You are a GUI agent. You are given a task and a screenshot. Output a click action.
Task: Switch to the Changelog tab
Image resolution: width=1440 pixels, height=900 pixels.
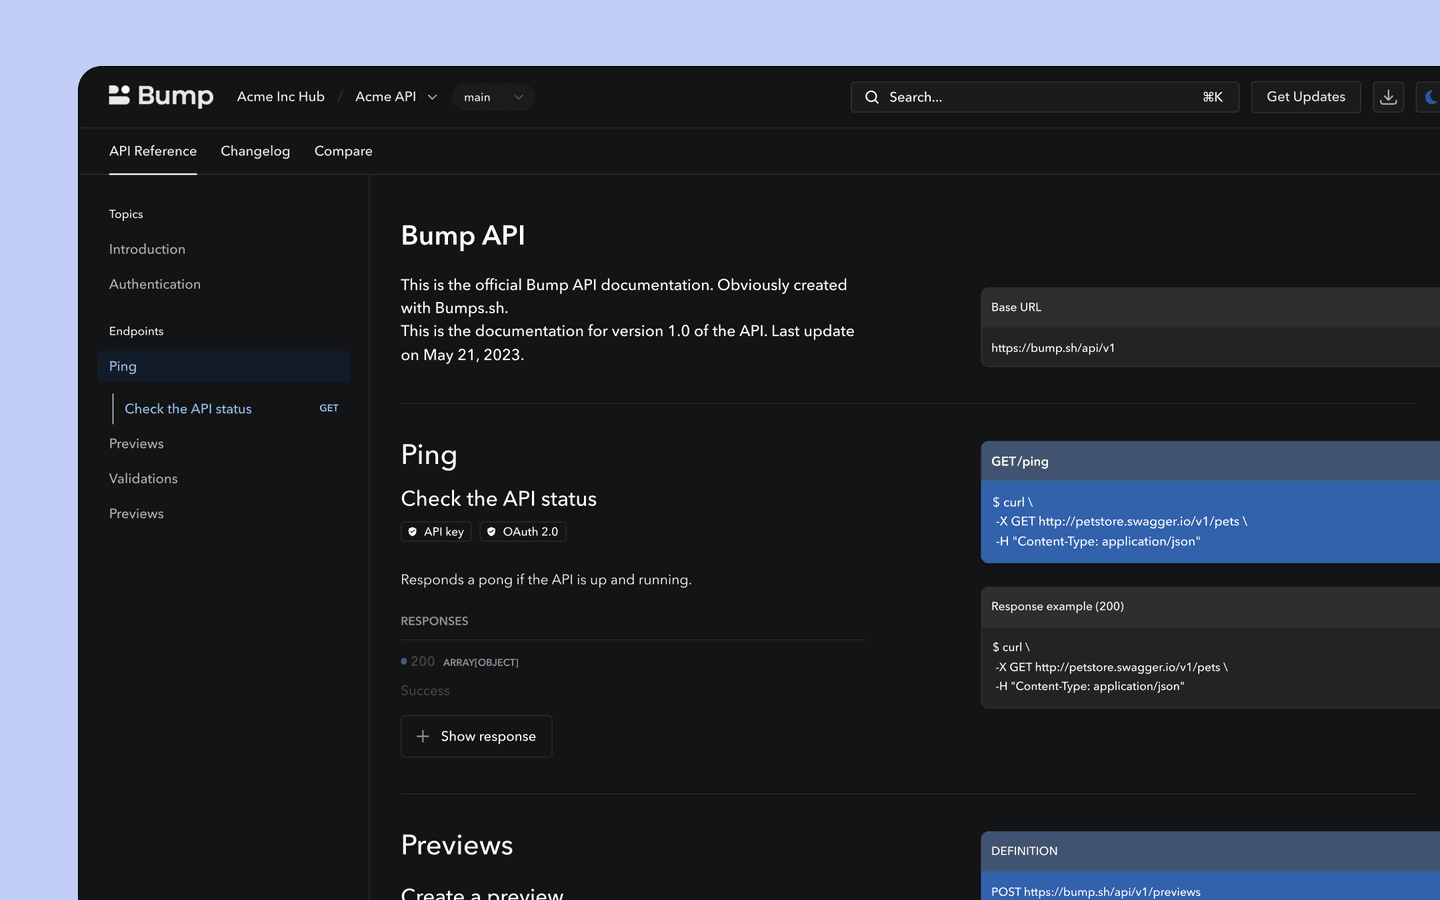pyautogui.click(x=255, y=151)
